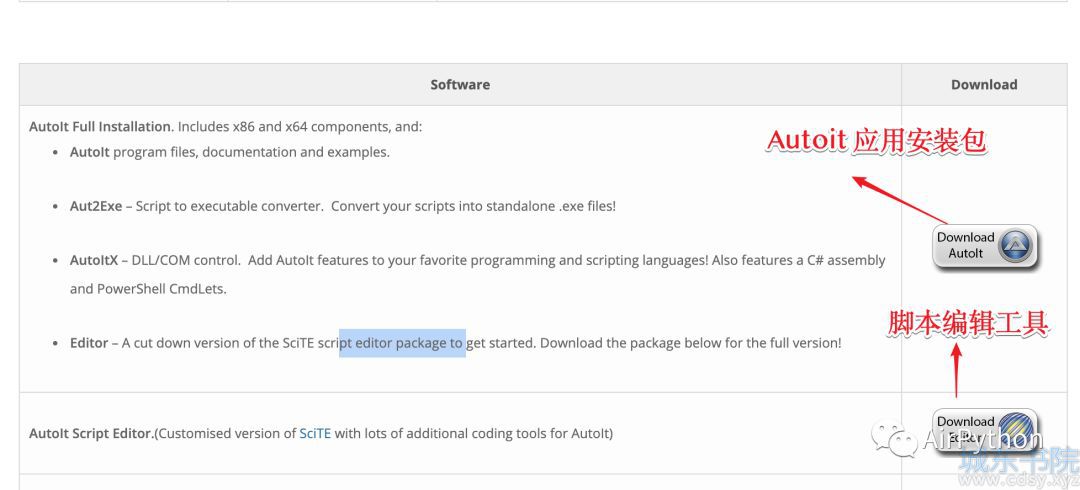The width and height of the screenshot is (1080, 490).
Task: Click the red upward arrow above Download Editor
Action: point(956,369)
